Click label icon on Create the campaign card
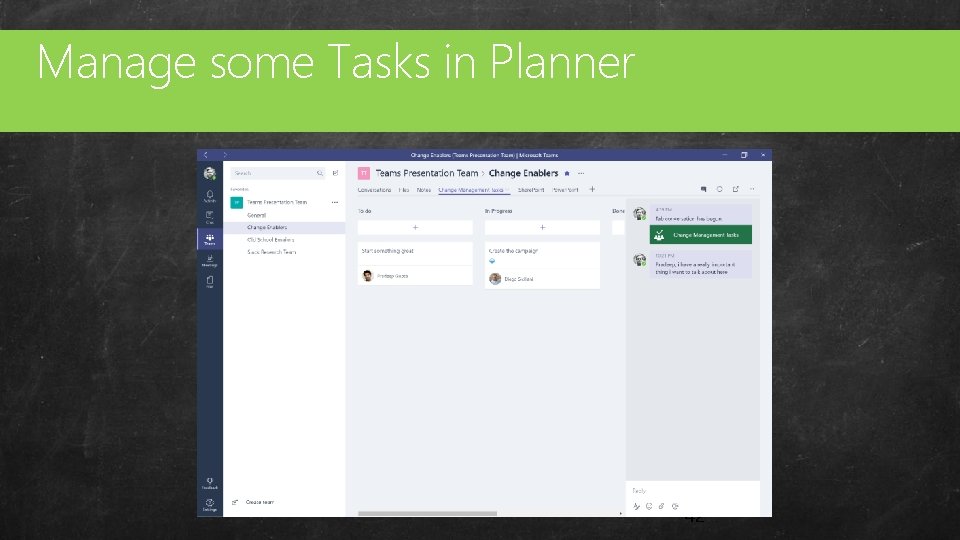This screenshot has height=540, width=960. point(492,261)
